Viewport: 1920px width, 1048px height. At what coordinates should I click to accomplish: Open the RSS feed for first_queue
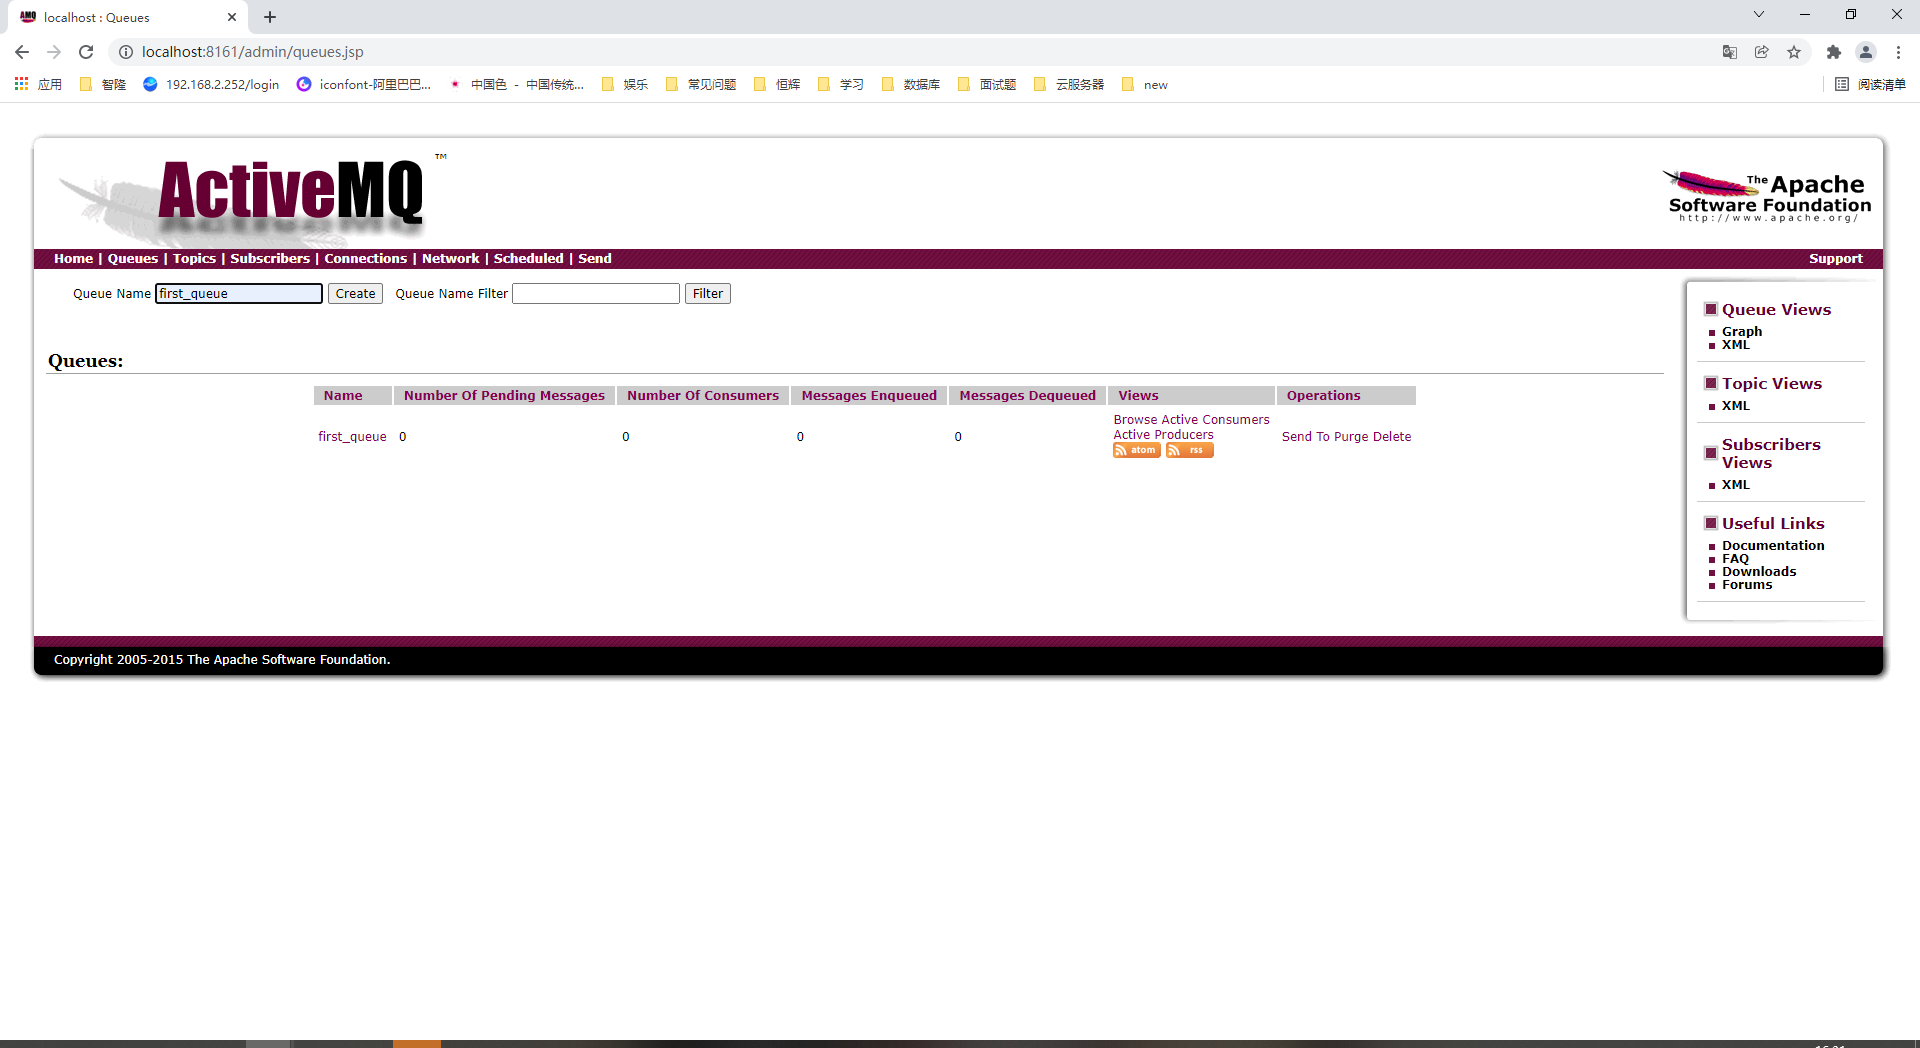tap(1189, 450)
